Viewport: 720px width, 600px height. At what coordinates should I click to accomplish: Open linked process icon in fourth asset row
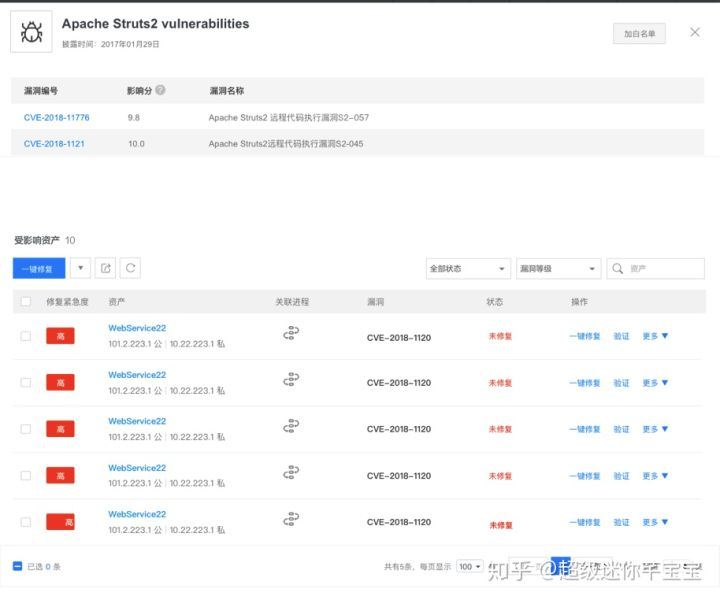pyautogui.click(x=291, y=472)
